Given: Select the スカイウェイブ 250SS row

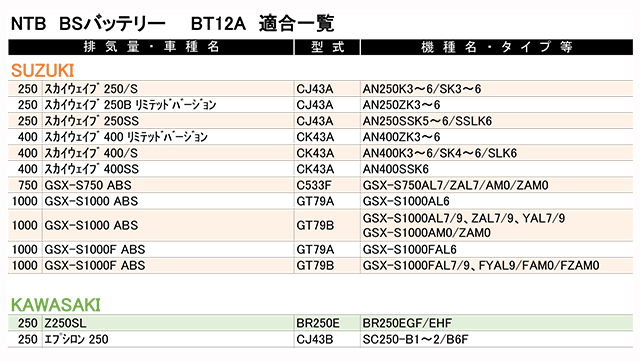Looking at the screenshot, I should coord(320,121).
